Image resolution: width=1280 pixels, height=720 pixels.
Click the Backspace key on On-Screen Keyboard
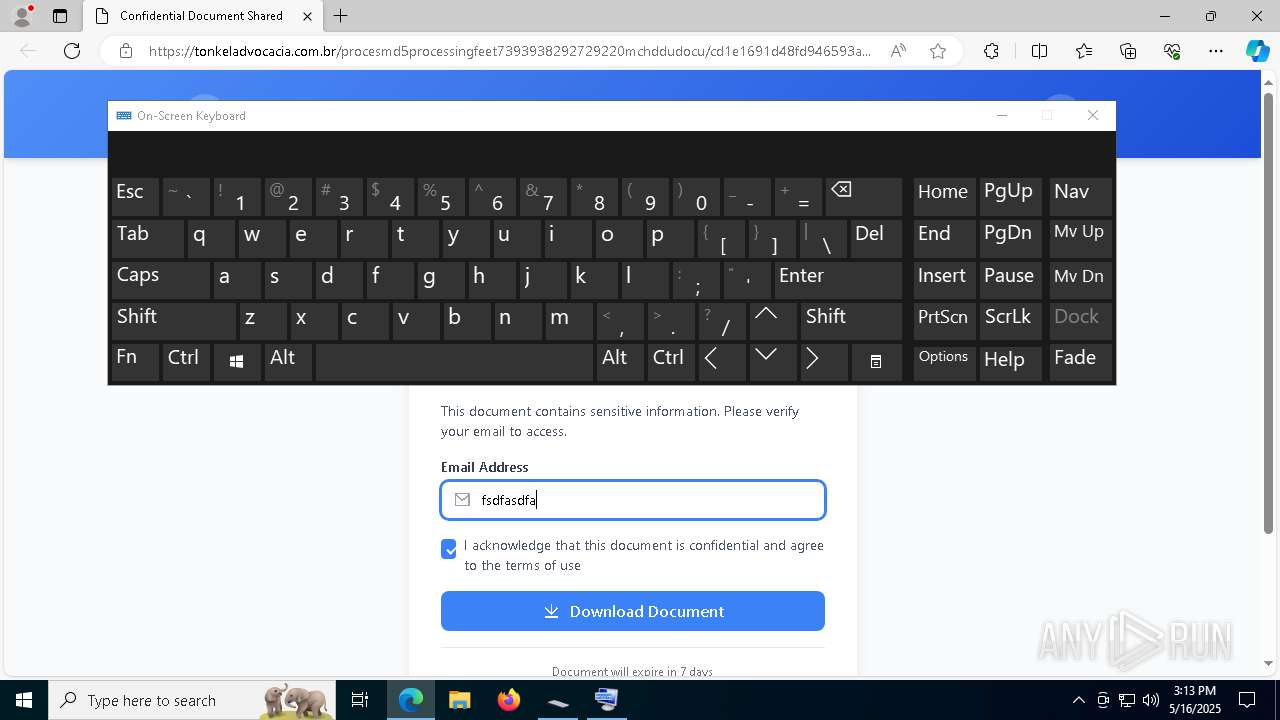pyautogui.click(x=864, y=197)
